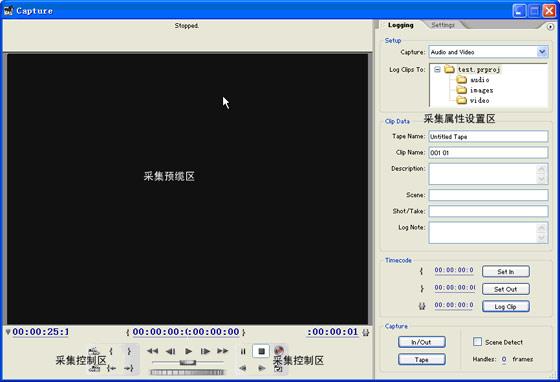Open the Capture type dropdown
The height and width of the screenshot is (382, 560).
pos(542,52)
